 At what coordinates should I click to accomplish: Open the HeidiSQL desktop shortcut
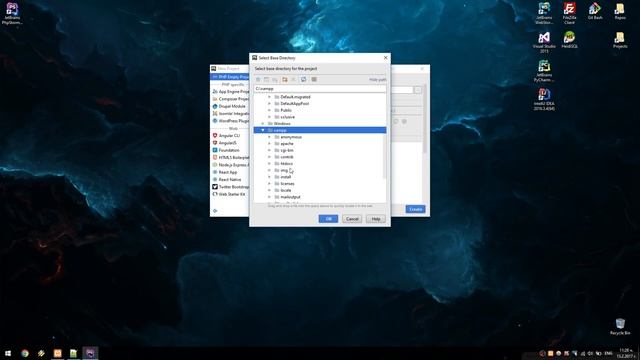569,40
